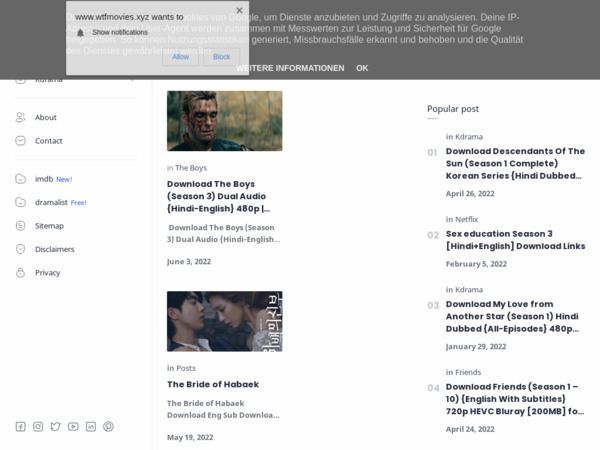The image size is (600, 450).
Task: Open My Love from Another Star post
Action: coord(512,316)
